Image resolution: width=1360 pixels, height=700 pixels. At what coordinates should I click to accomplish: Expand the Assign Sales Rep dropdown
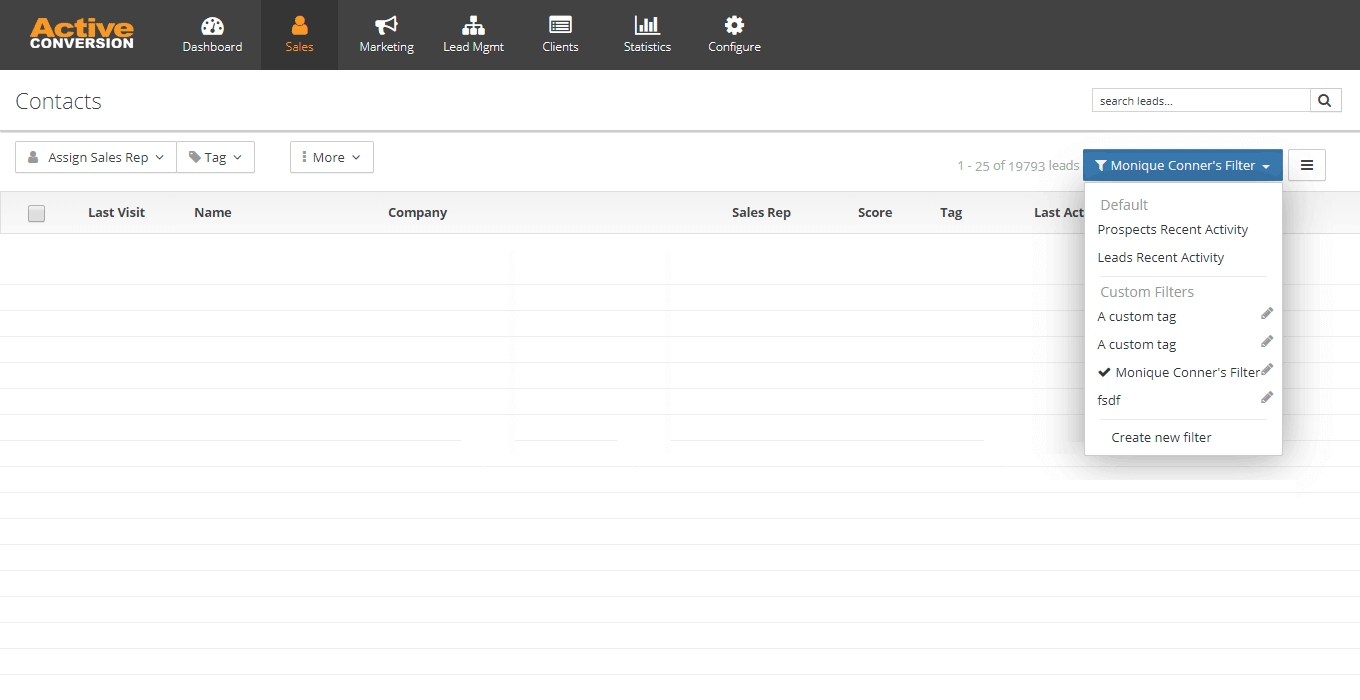[x=96, y=157]
